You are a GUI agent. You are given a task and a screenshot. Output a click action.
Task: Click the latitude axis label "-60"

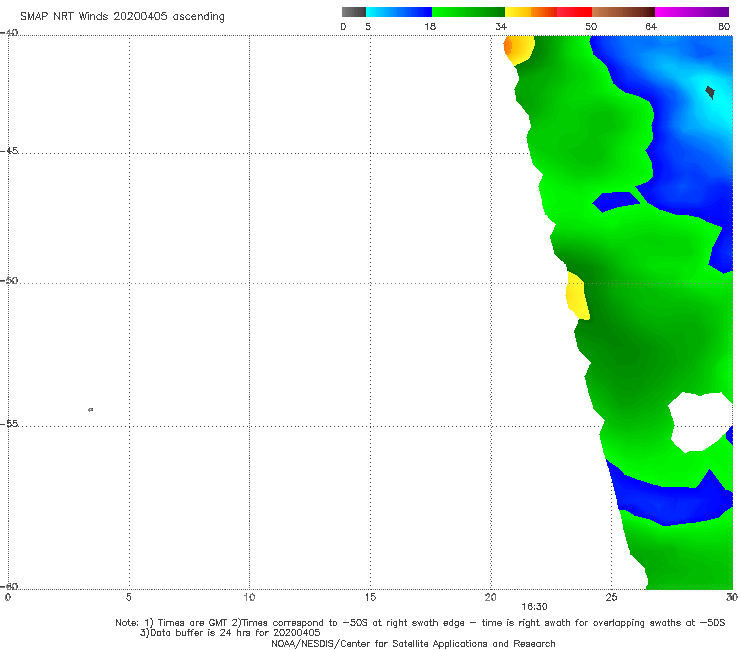[x=9, y=586]
